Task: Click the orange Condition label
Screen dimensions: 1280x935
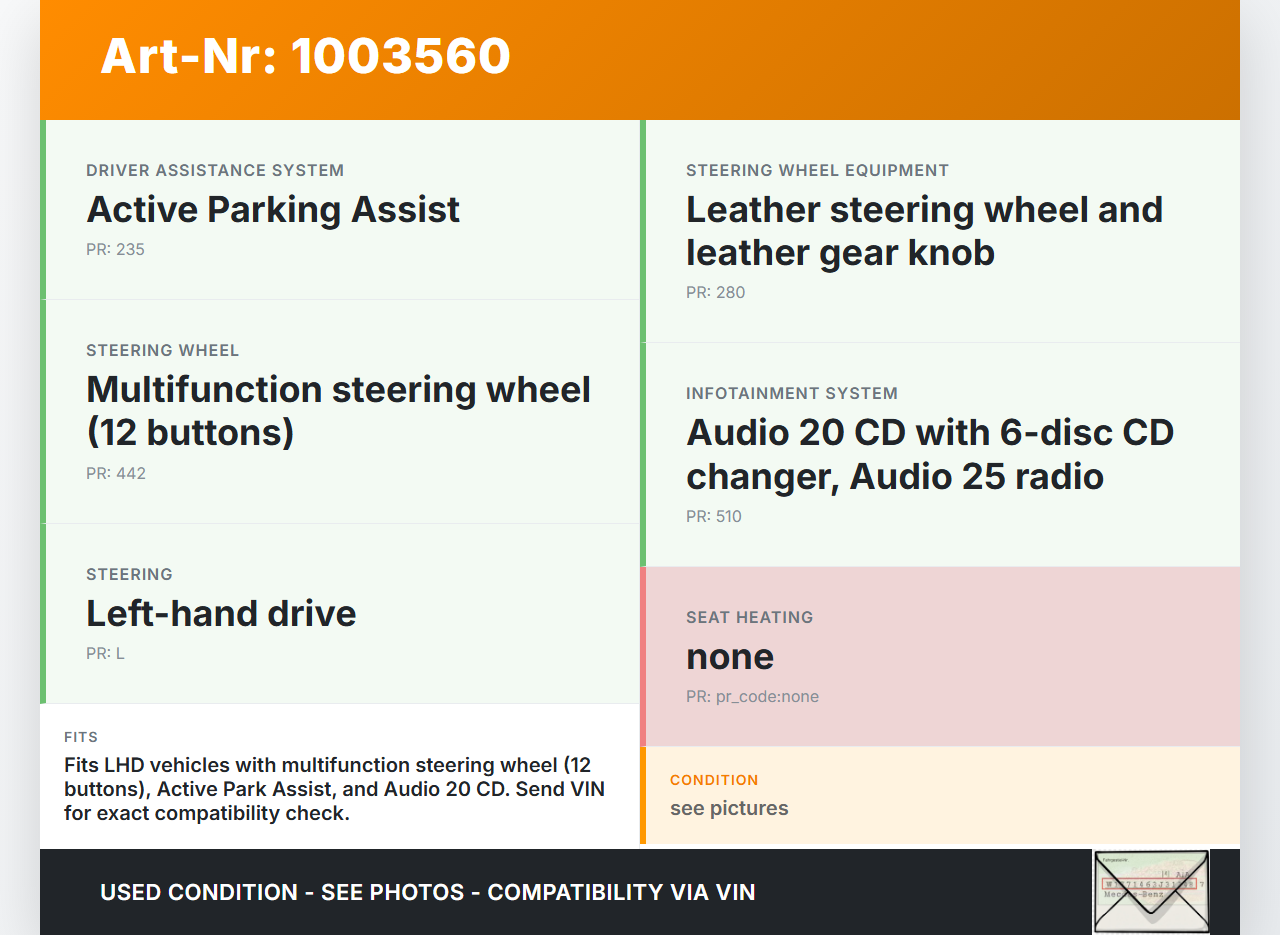Action: (714, 780)
